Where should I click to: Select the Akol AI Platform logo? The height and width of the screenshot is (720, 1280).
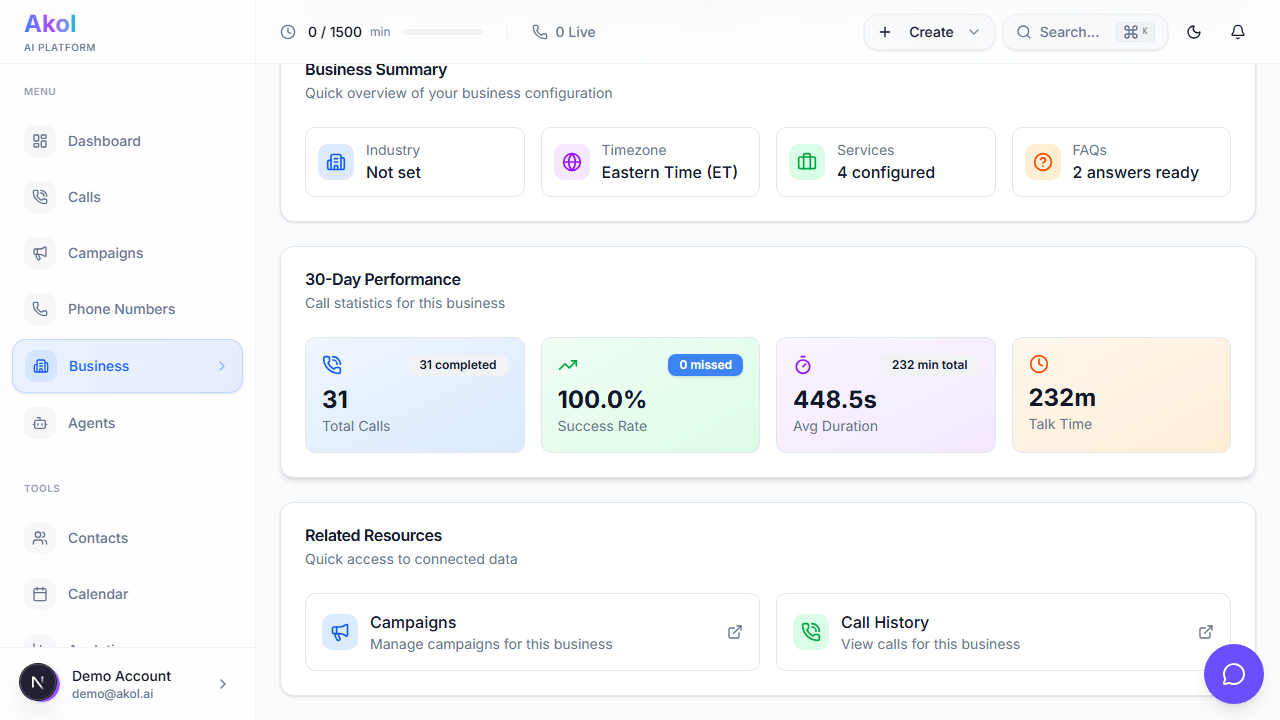click(x=58, y=31)
